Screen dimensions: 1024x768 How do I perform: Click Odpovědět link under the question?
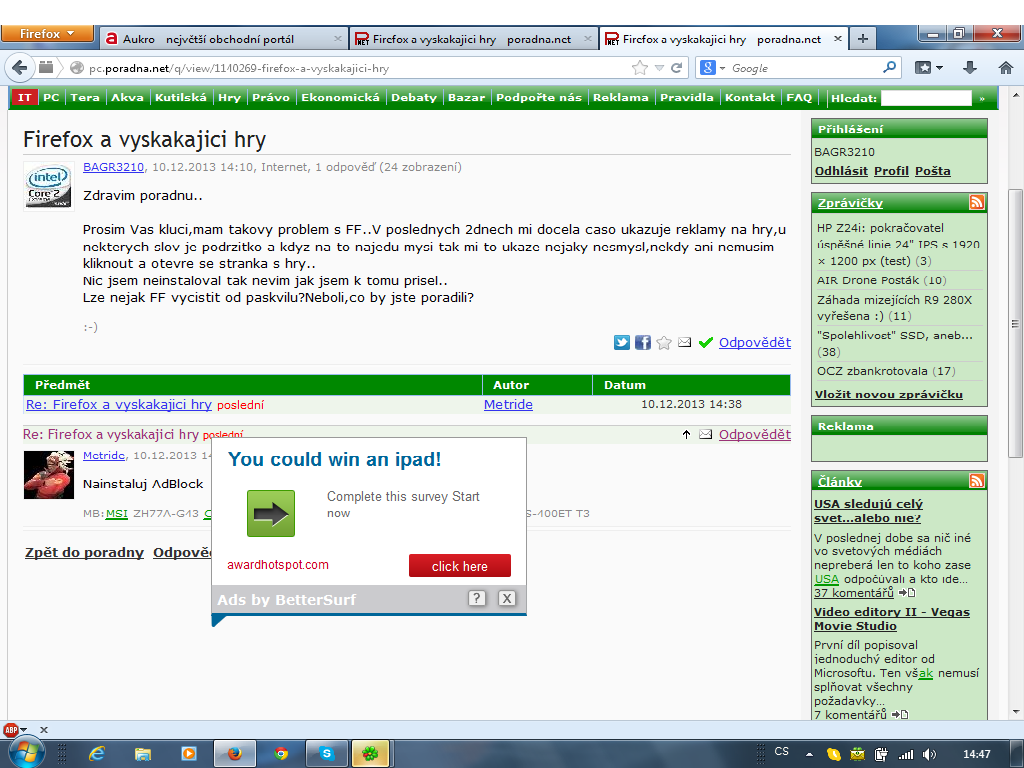tap(754, 342)
